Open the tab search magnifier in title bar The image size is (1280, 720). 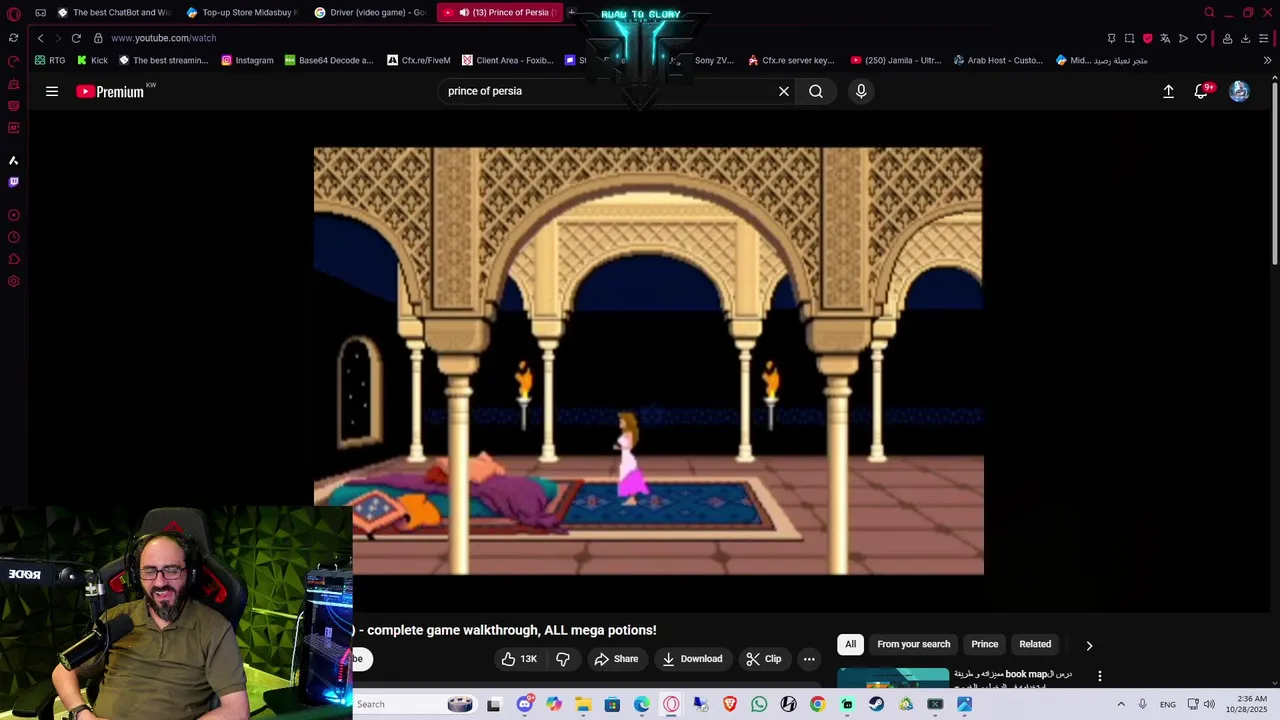[1209, 13]
